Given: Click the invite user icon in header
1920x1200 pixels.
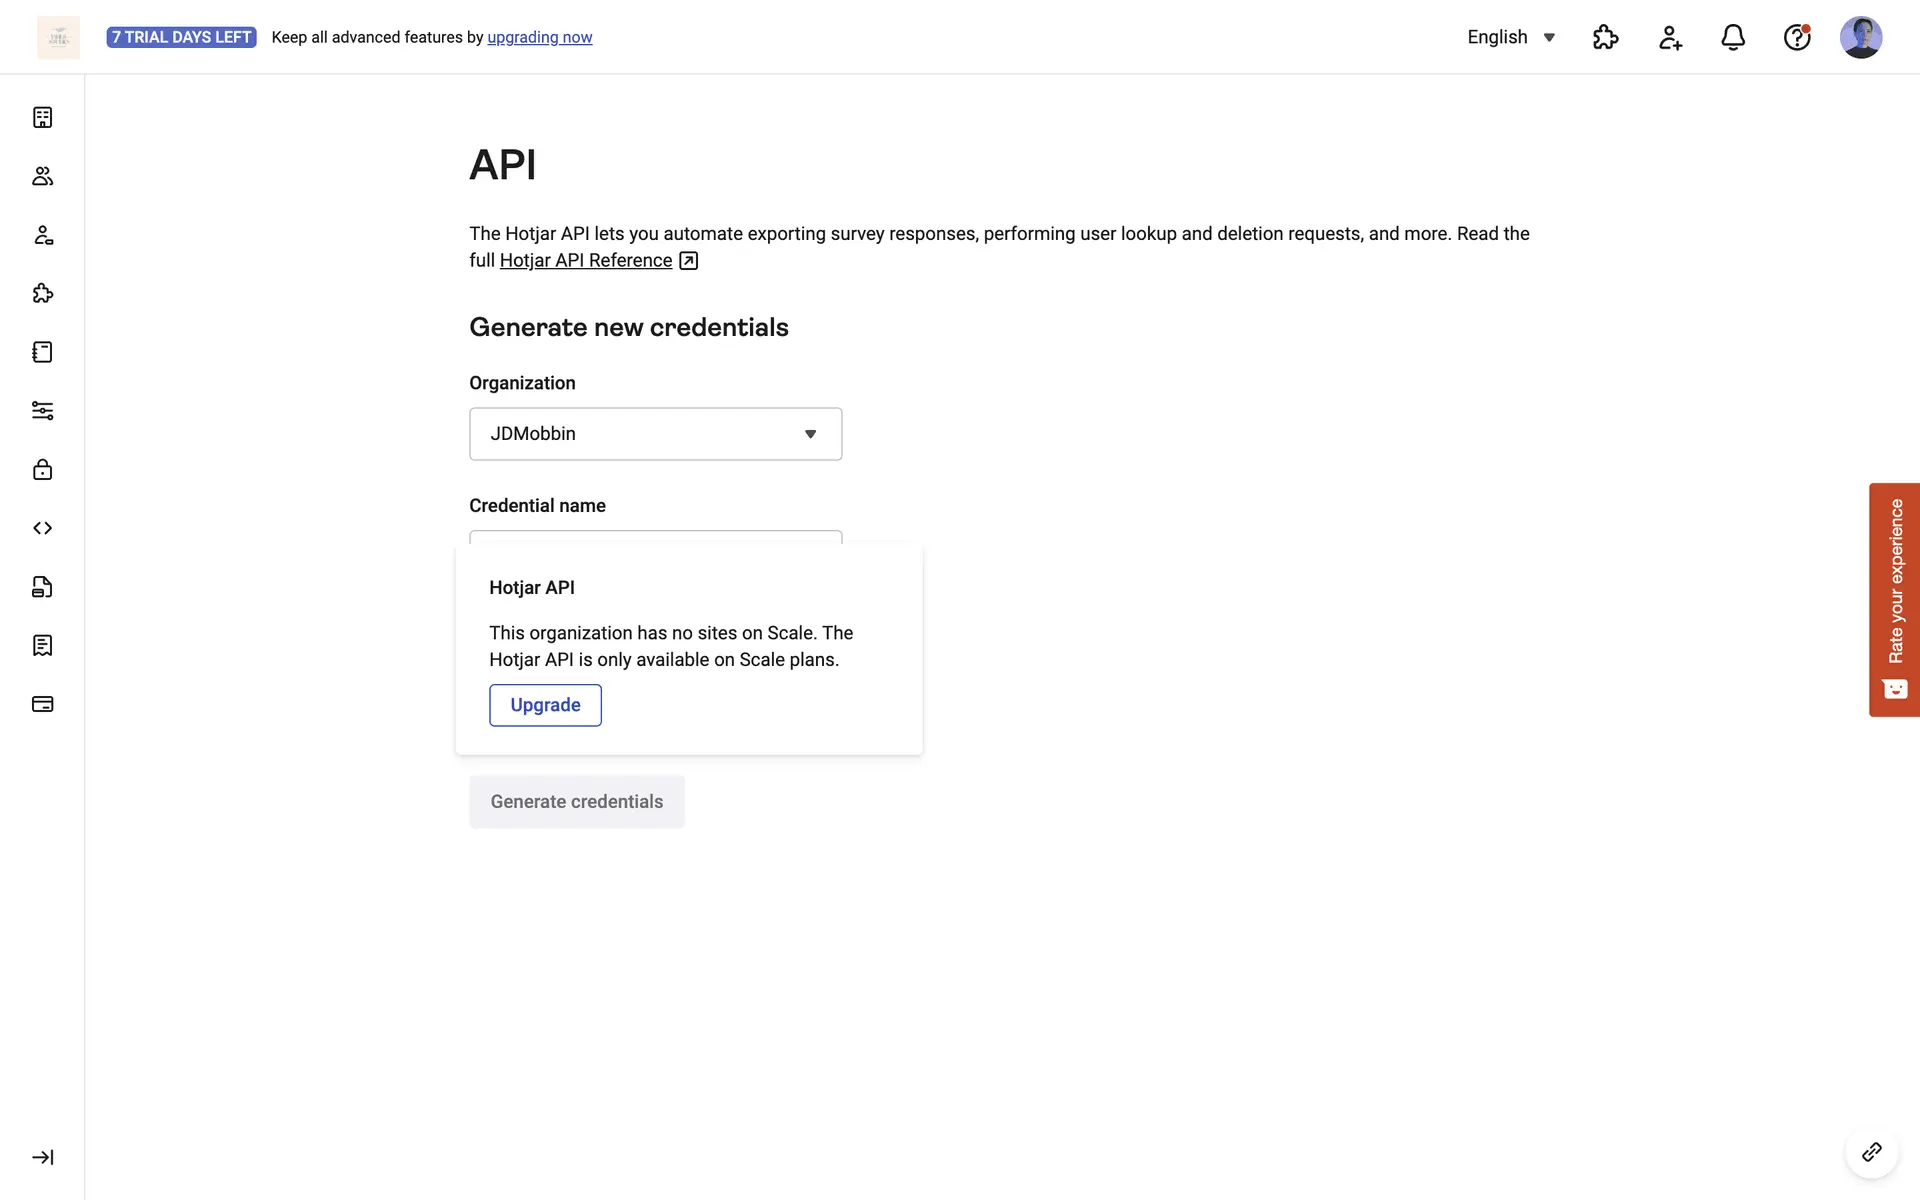Looking at the screenshot, I should click(x=1669, y=37).
